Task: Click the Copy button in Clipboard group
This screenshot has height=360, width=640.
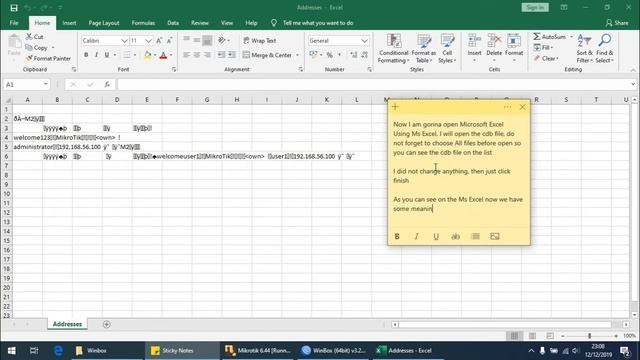Action: click(36, 48)
